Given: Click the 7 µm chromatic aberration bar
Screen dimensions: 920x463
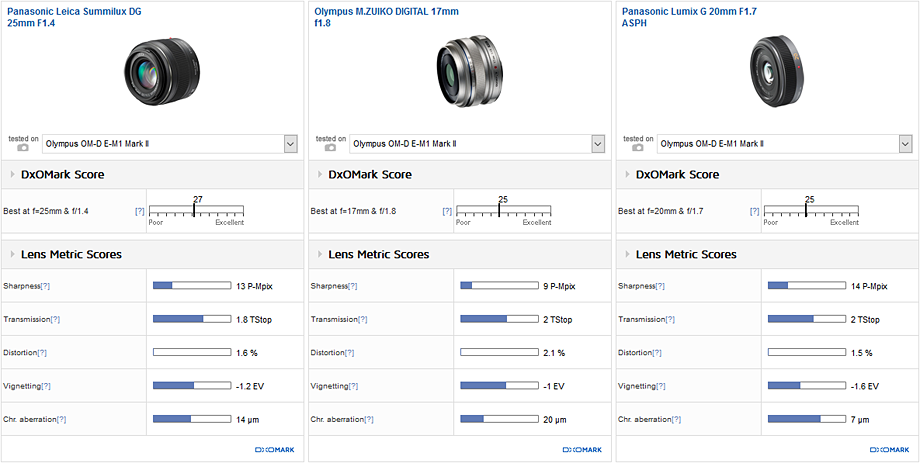Looking at the screenshot, I should [x=807, y=420].
